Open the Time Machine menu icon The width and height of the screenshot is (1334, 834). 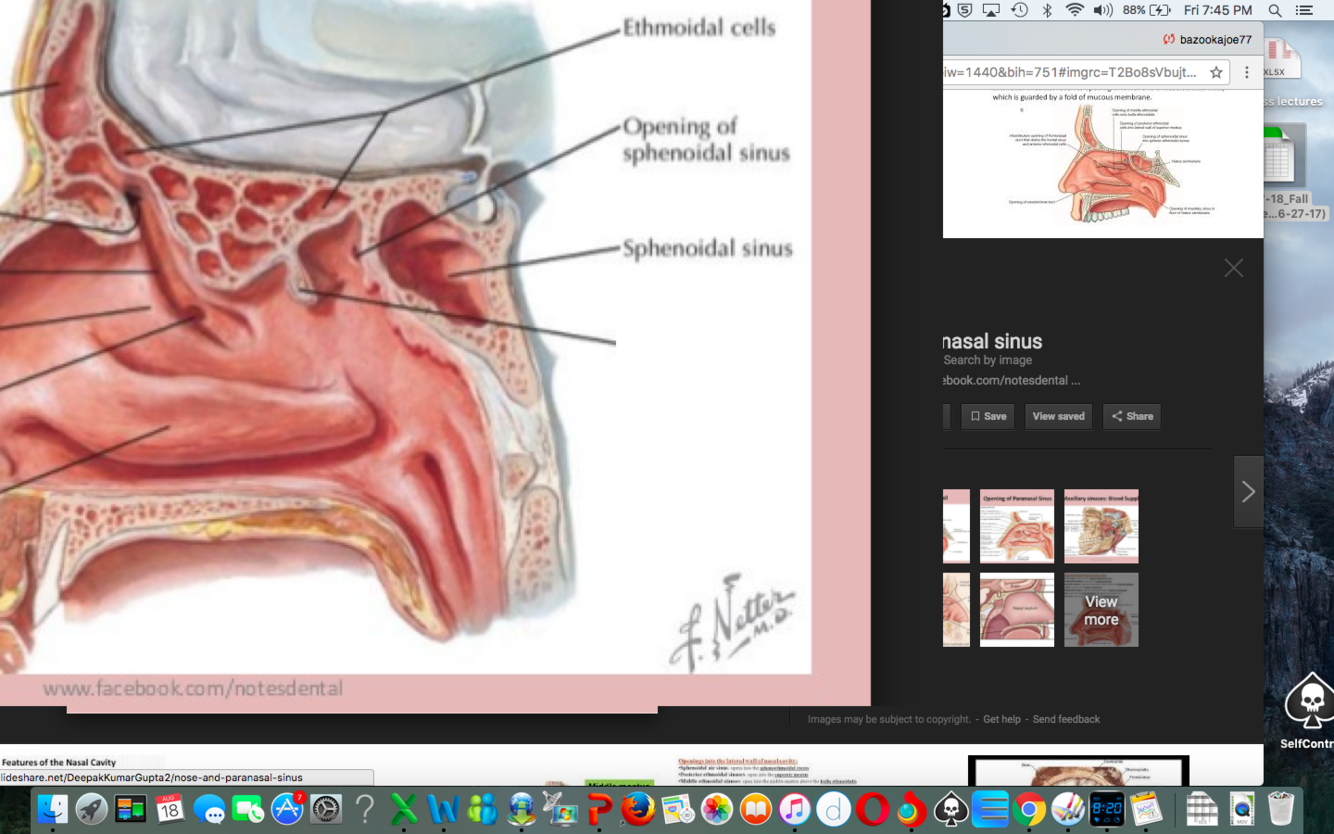point(1019,10)
